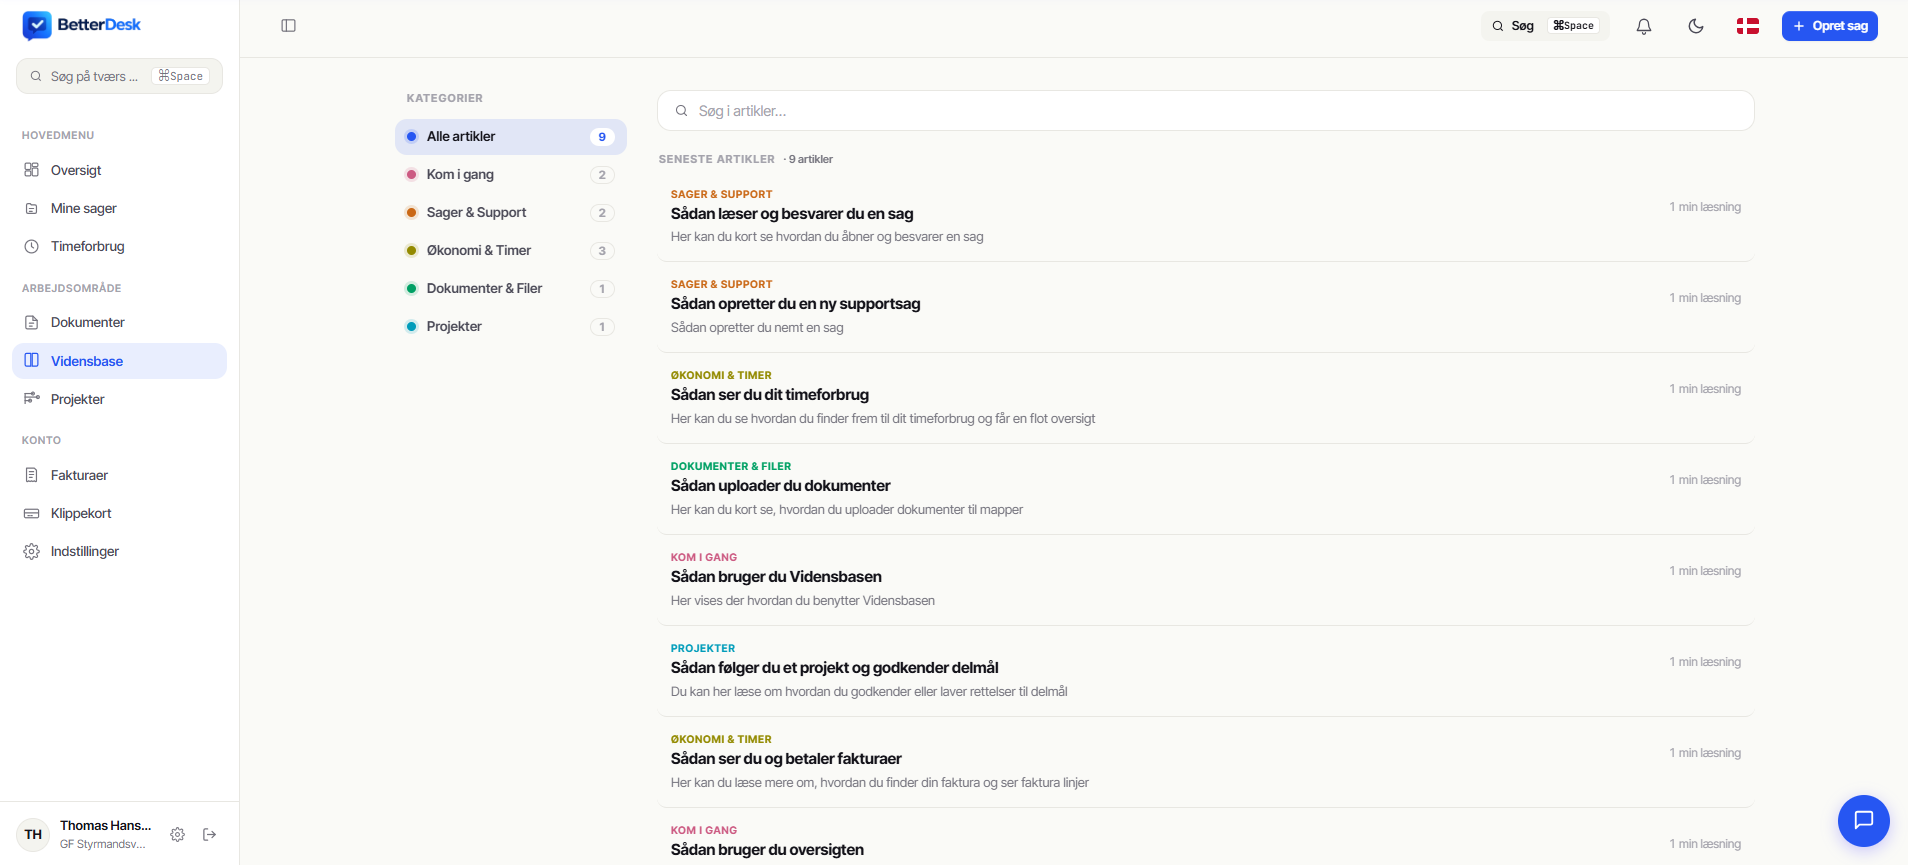The image size is (1908, 865).
Task: Click the magnifier icon in article search
Action: click(x=681, y=111)
